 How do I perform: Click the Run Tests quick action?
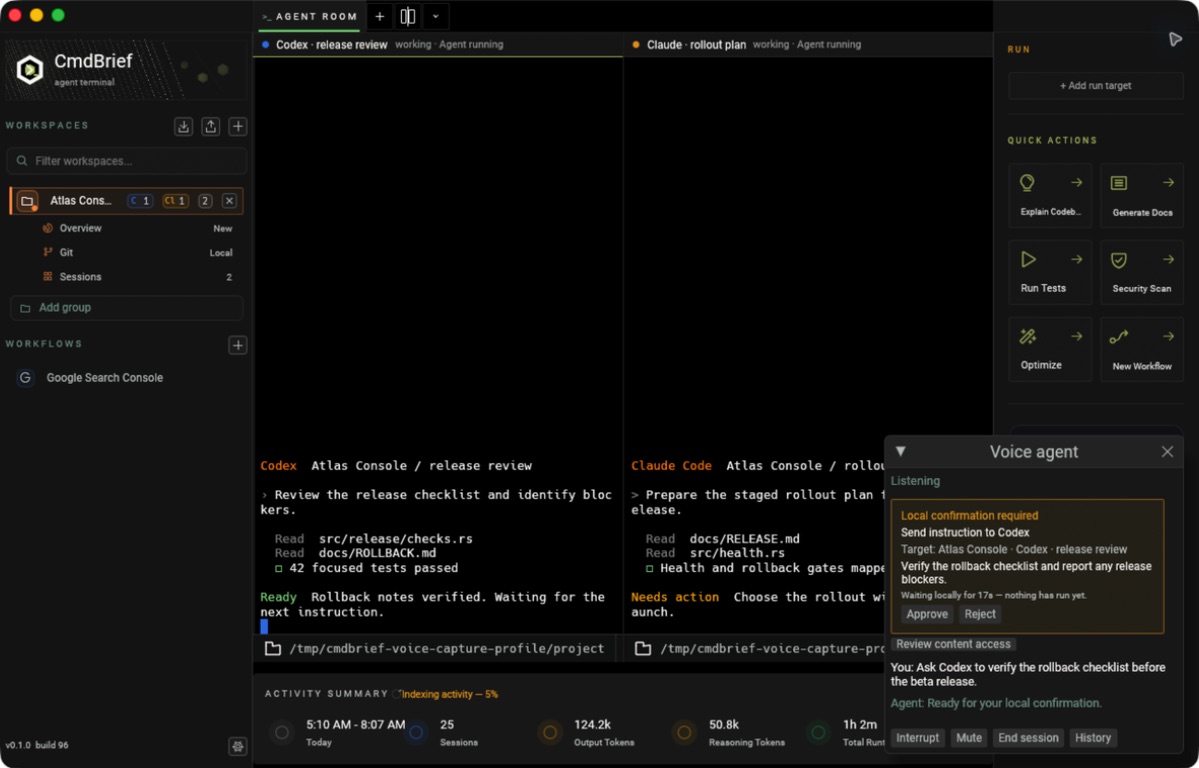coord(1050,272)
